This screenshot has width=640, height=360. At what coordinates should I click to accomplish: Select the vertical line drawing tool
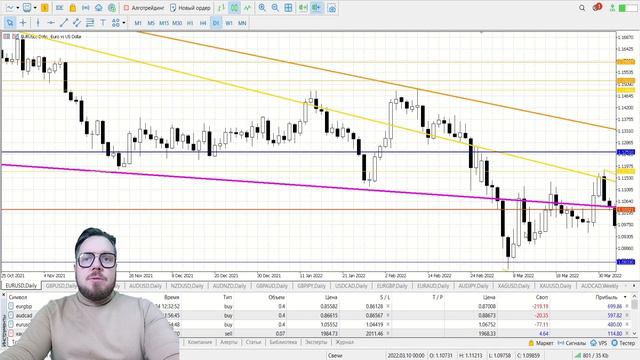pos(38,23)
